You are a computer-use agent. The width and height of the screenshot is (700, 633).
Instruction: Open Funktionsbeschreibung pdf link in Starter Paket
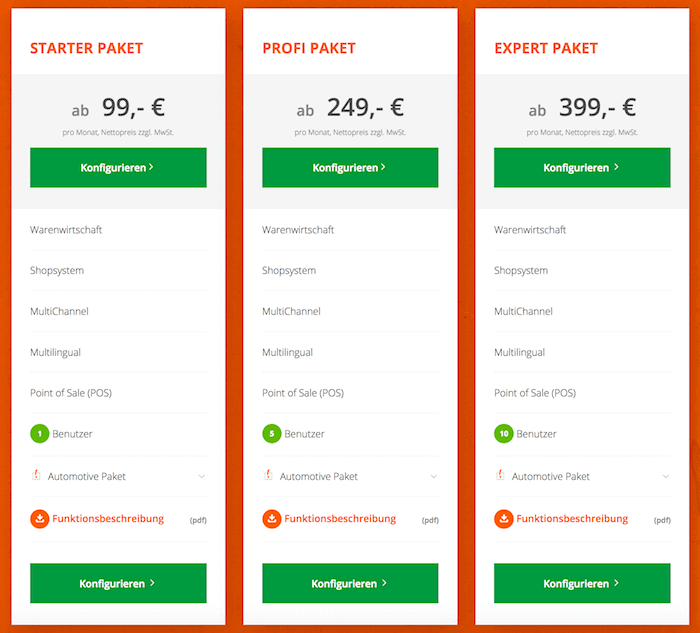(108, 519)
